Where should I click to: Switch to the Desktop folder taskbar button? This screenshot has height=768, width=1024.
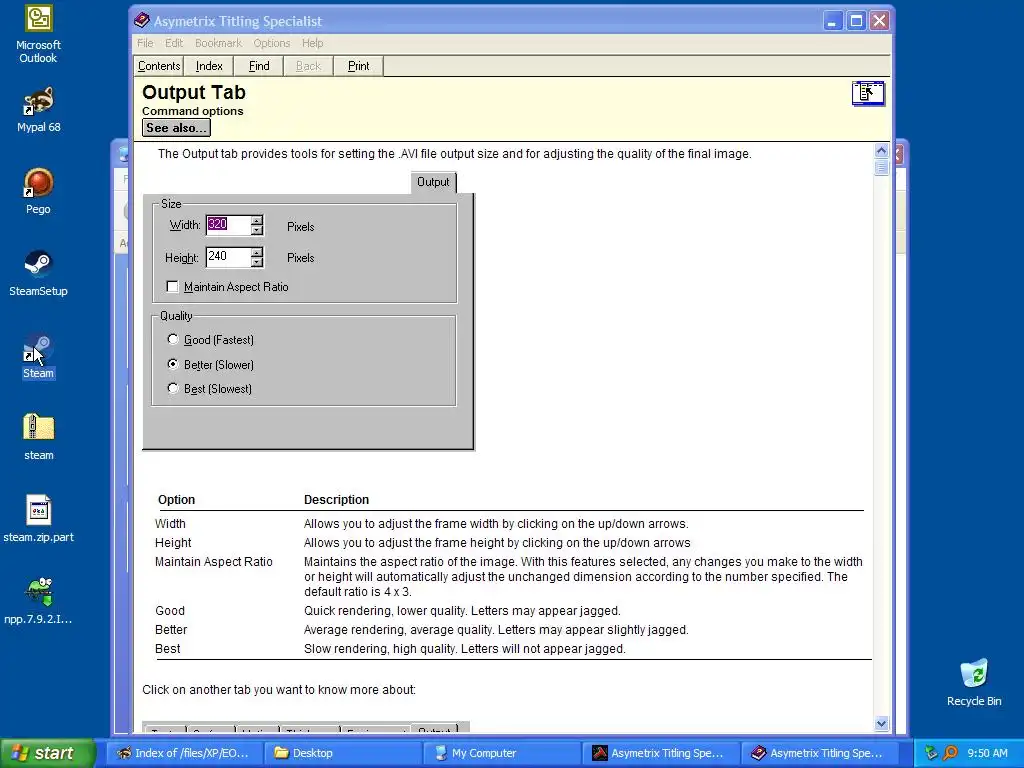344,753
